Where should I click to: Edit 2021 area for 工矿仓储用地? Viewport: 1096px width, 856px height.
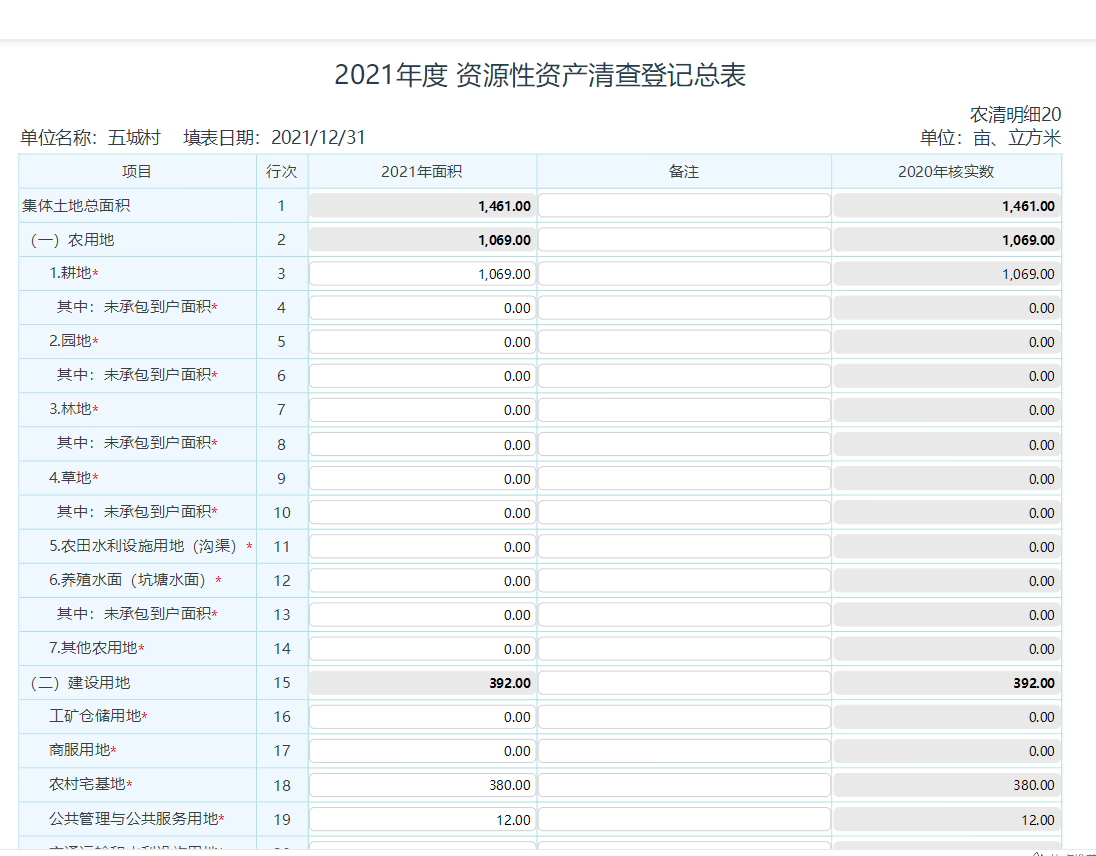pos(422,717)
